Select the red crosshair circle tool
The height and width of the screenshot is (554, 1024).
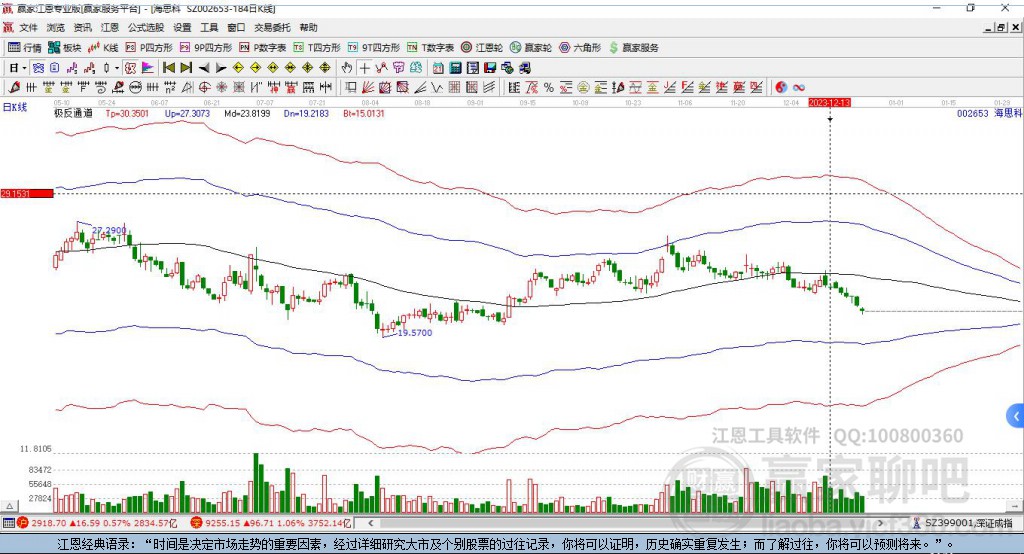tap(204, 88)
